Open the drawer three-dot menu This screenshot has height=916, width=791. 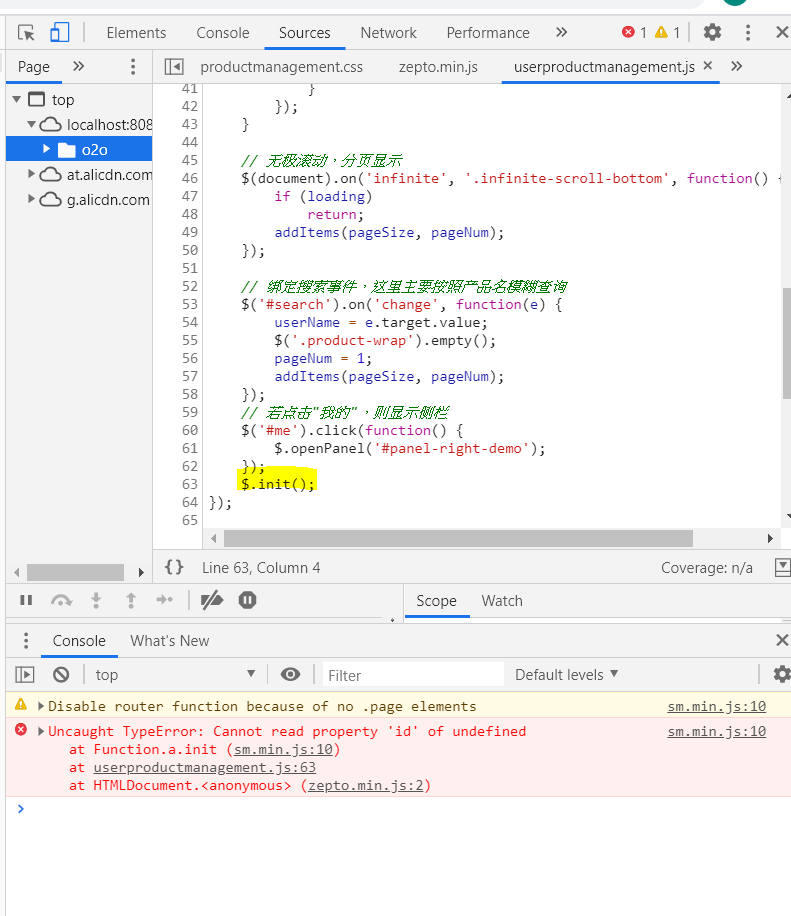point(26,640)
